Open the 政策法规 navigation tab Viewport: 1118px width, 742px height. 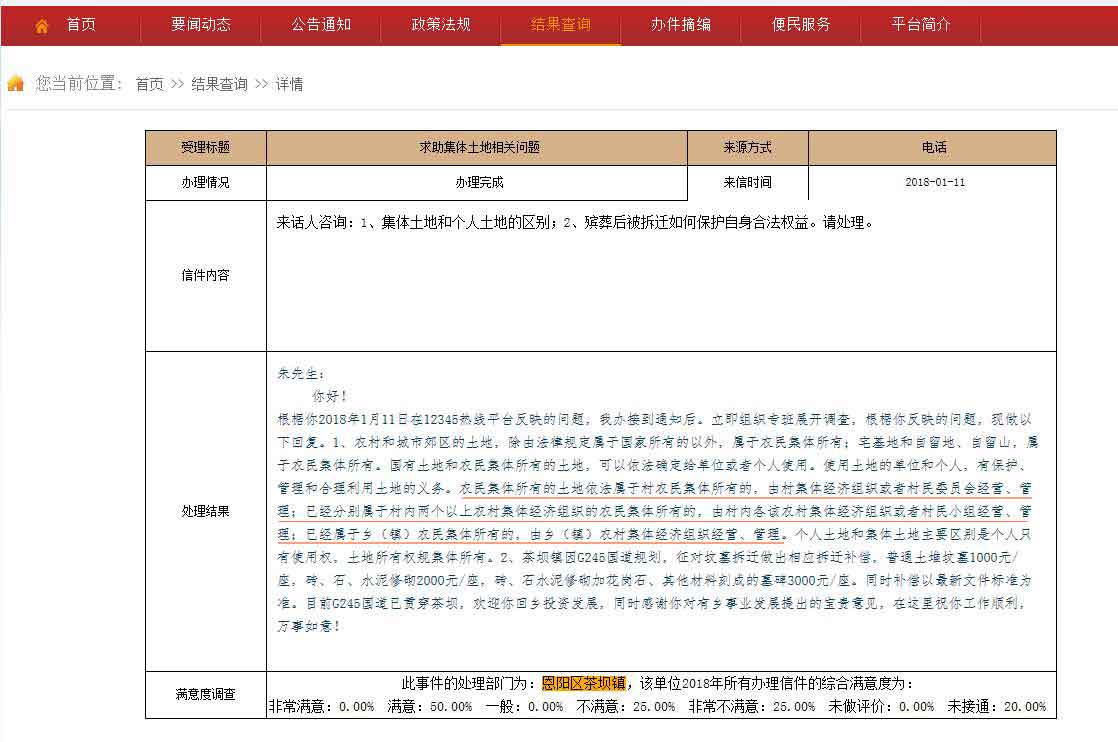(441, 25)
